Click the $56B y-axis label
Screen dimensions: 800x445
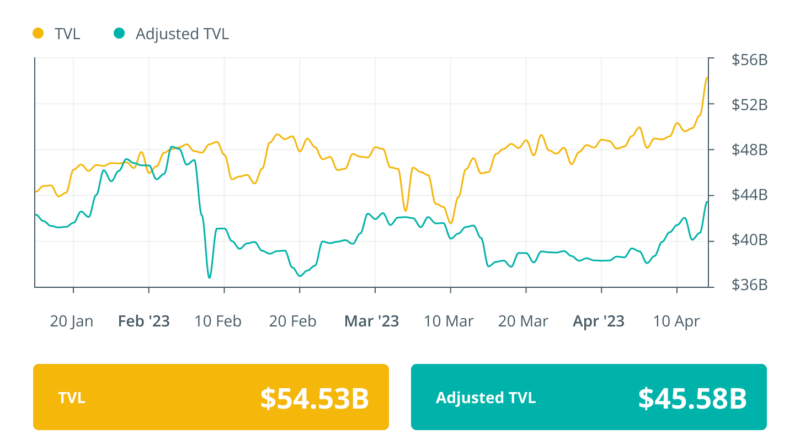pos(749,60)
